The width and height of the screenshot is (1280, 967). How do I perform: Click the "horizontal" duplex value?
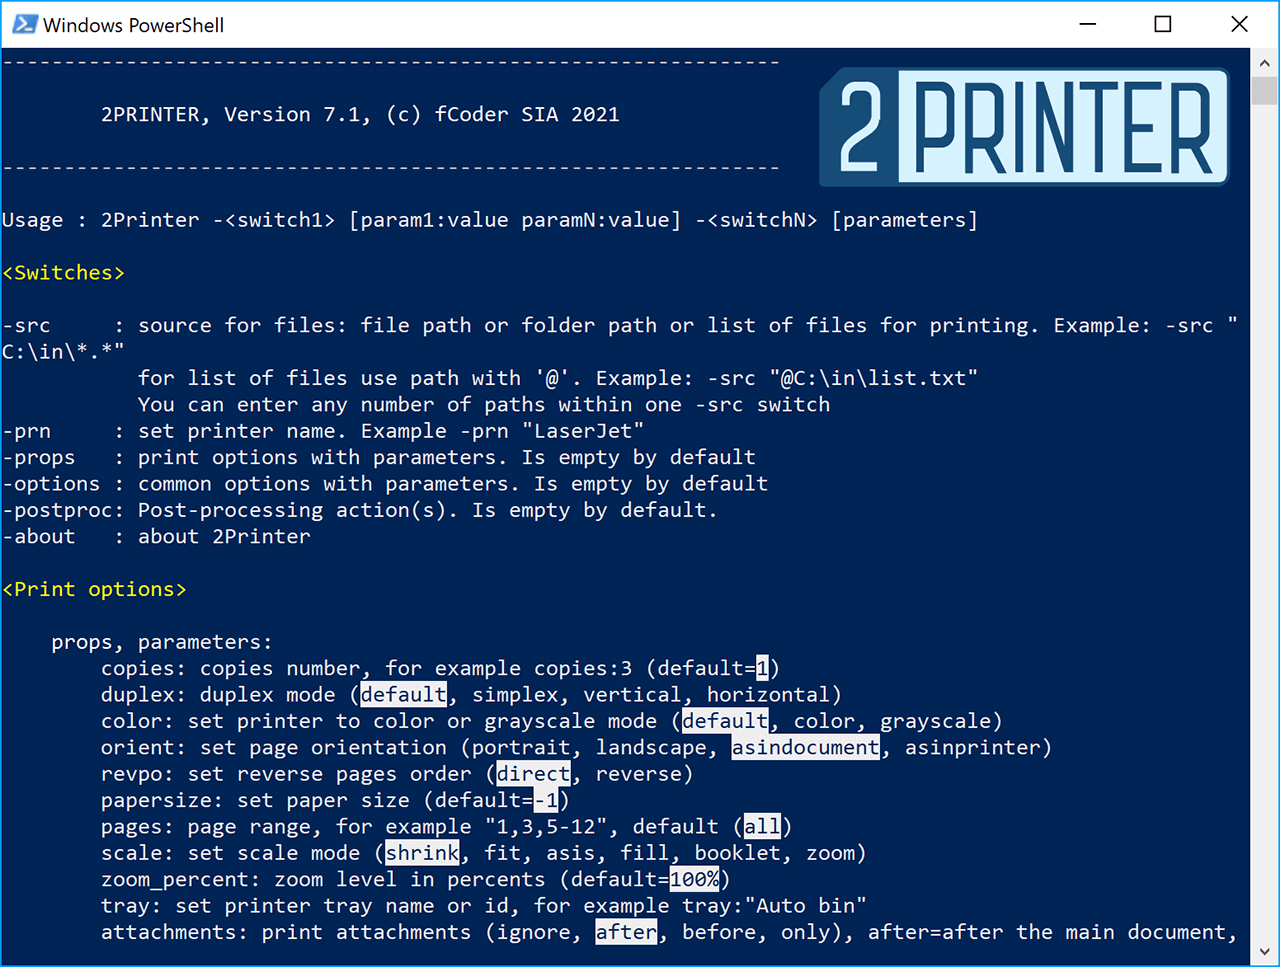coord(768,694)
